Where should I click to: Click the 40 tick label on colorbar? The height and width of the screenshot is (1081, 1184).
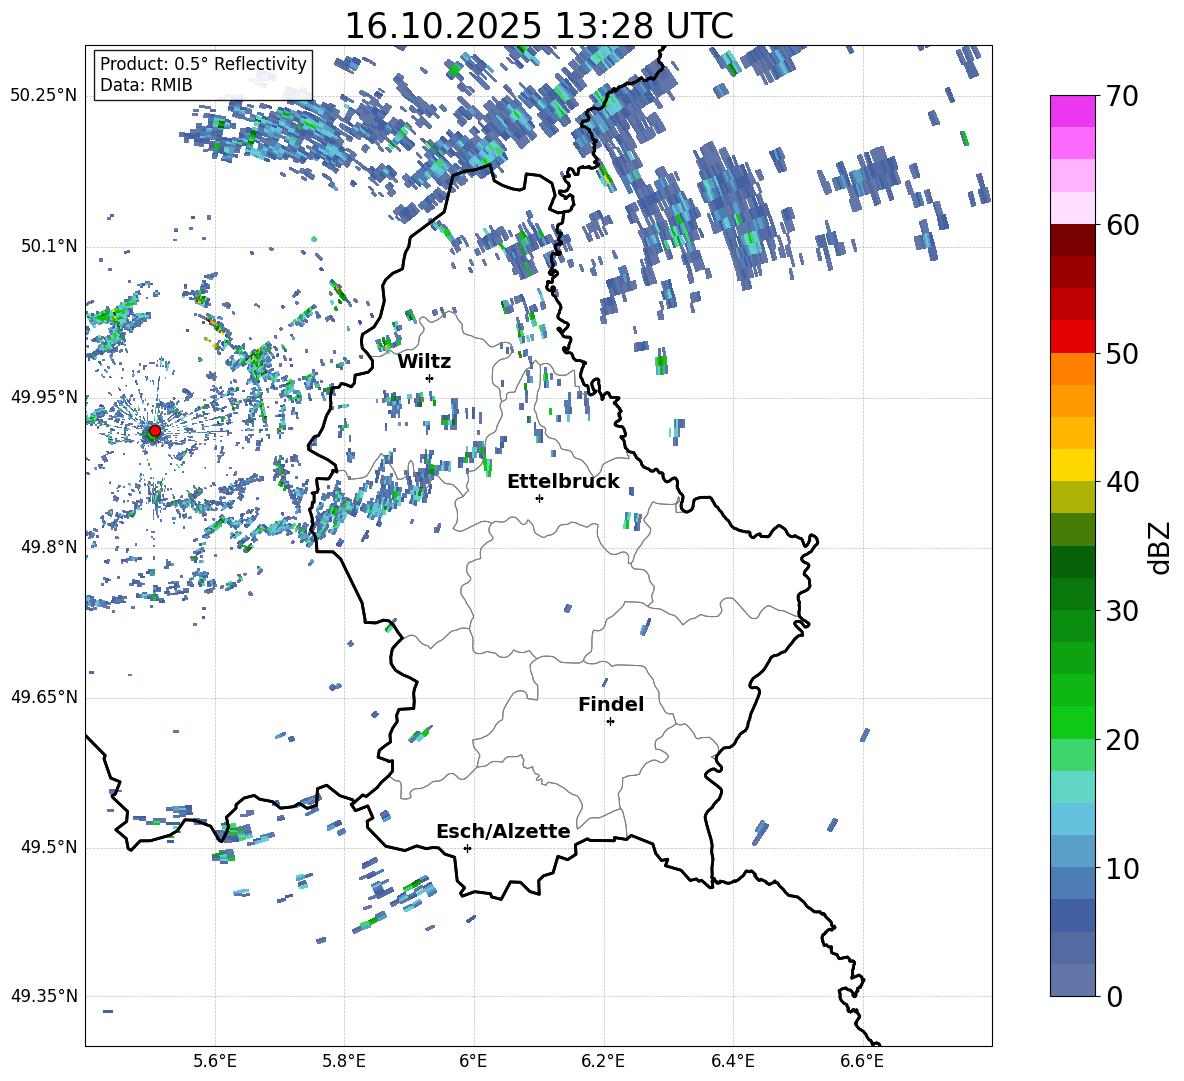tap(1122, 482)
